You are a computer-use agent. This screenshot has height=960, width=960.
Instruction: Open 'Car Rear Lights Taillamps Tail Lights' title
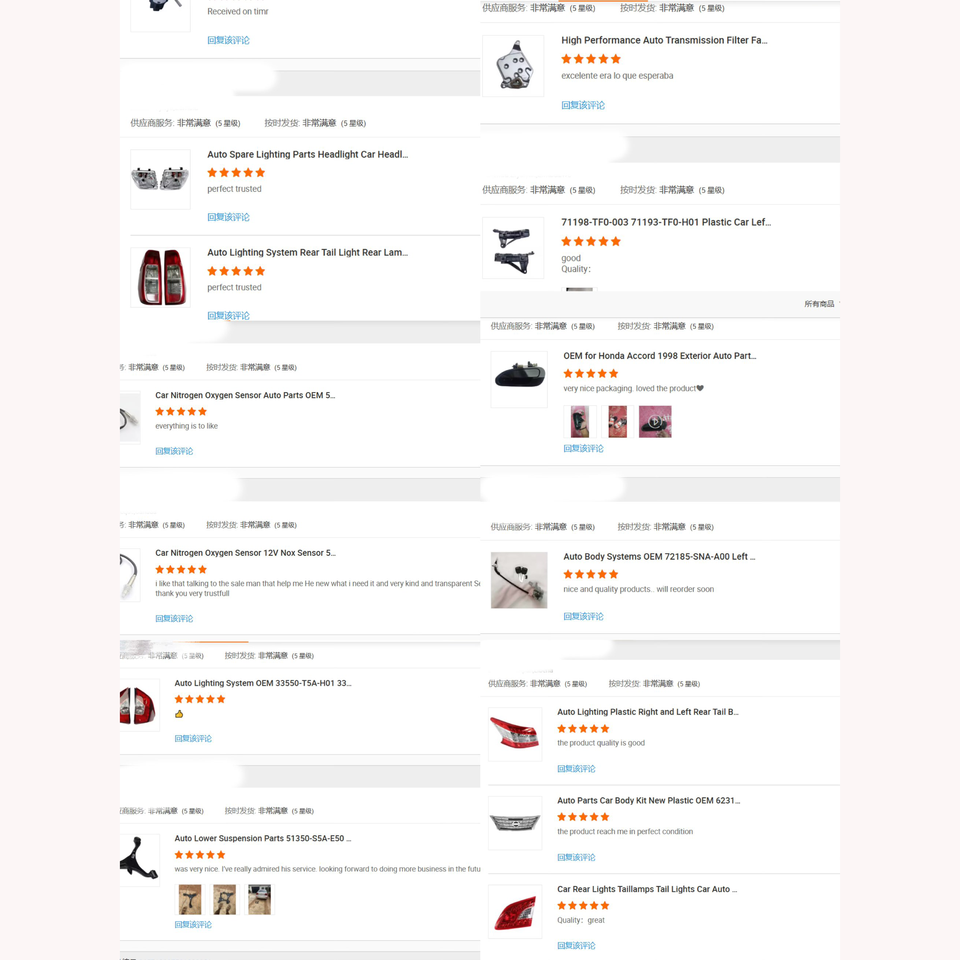(x=647, y=889)
